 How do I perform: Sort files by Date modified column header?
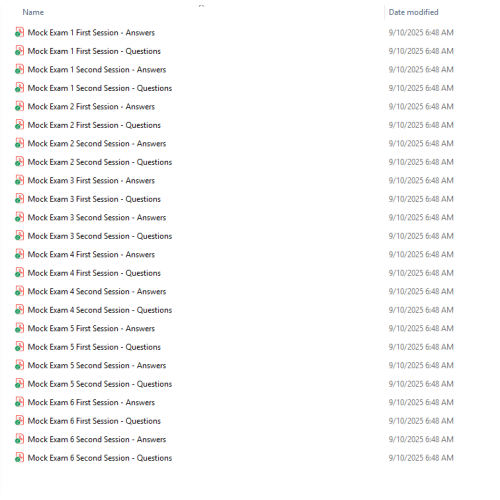click(x=413, y=12)
